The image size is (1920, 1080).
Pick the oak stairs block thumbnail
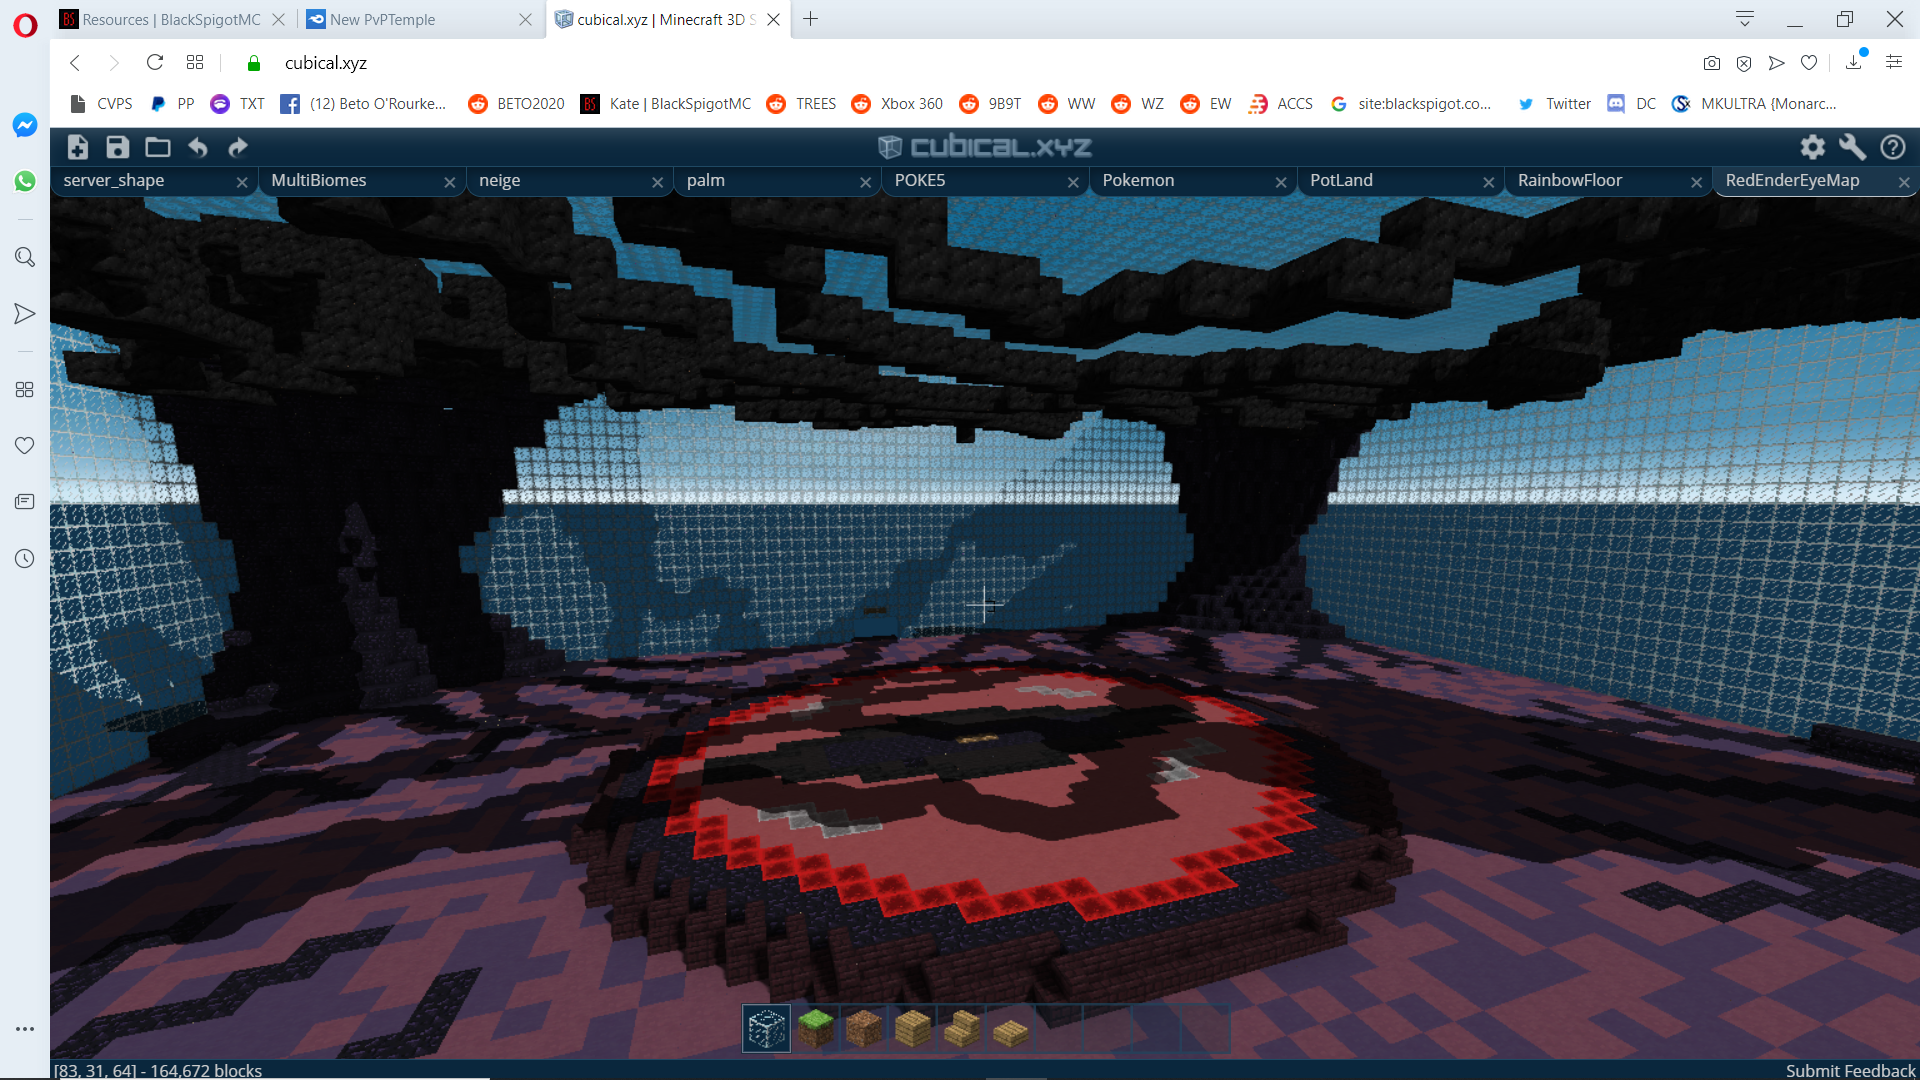pyautogui.click(x=961, y=1028)
